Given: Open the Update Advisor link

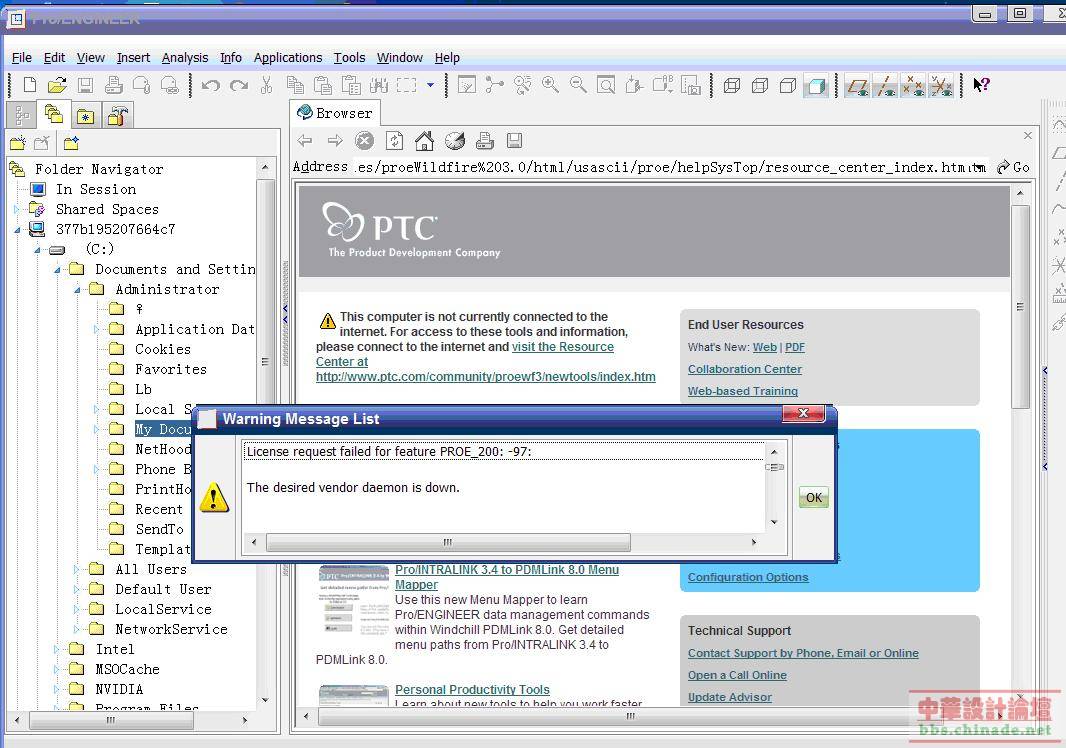Looking at the screenshot, I should click(x=729, y=697).
